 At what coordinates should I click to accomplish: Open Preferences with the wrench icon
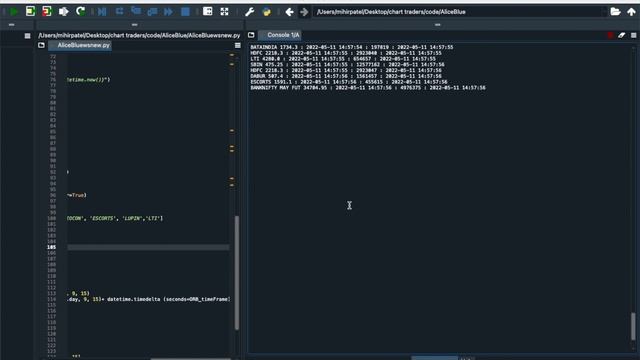(x=249, y=11)
